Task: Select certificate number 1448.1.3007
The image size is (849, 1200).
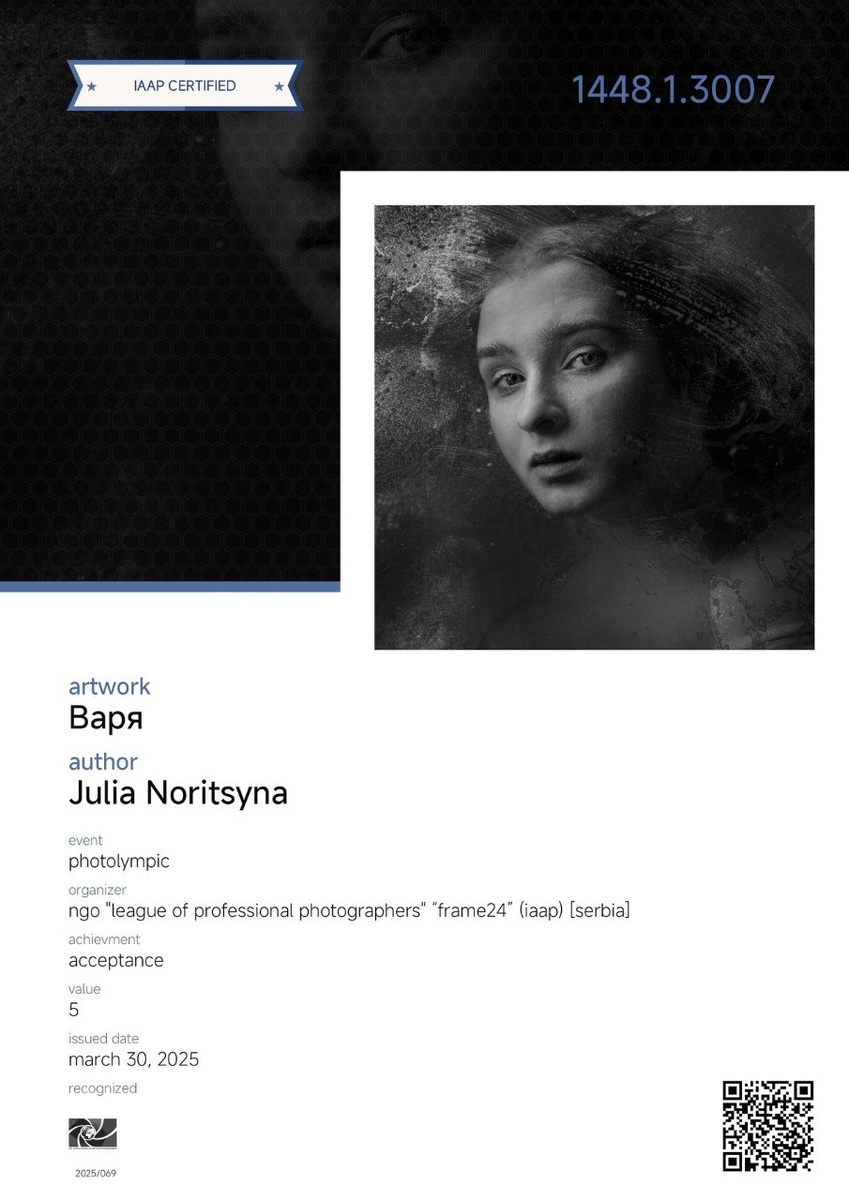Action: click(x=673, y=90)
